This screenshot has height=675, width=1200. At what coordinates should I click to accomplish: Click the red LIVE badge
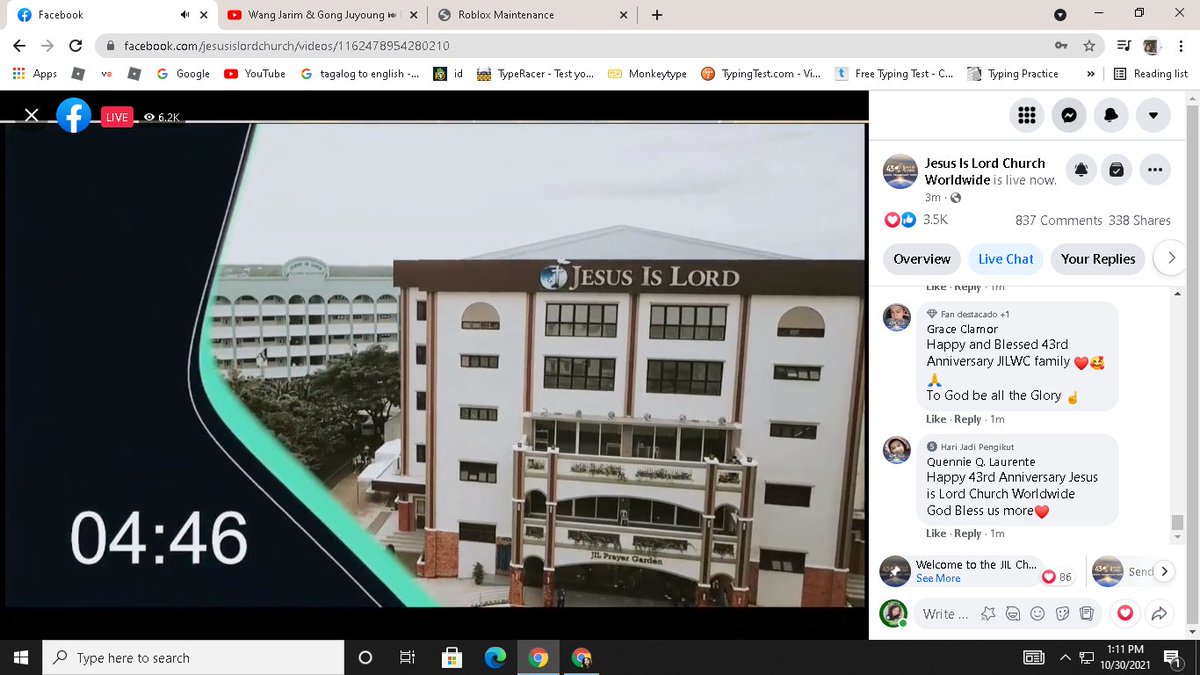click(117, 117)
